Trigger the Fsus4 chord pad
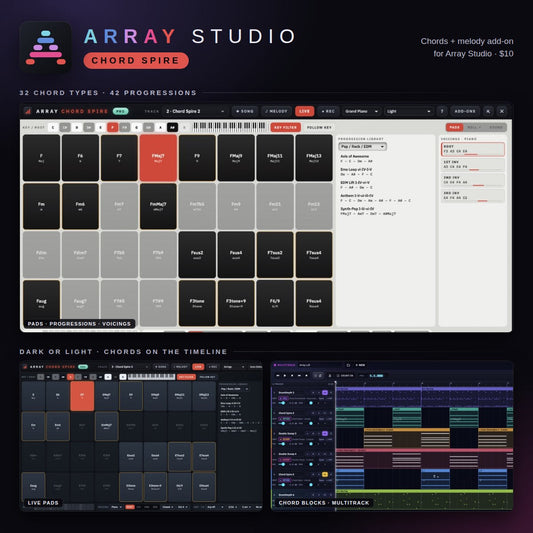 tap(236, 255)
